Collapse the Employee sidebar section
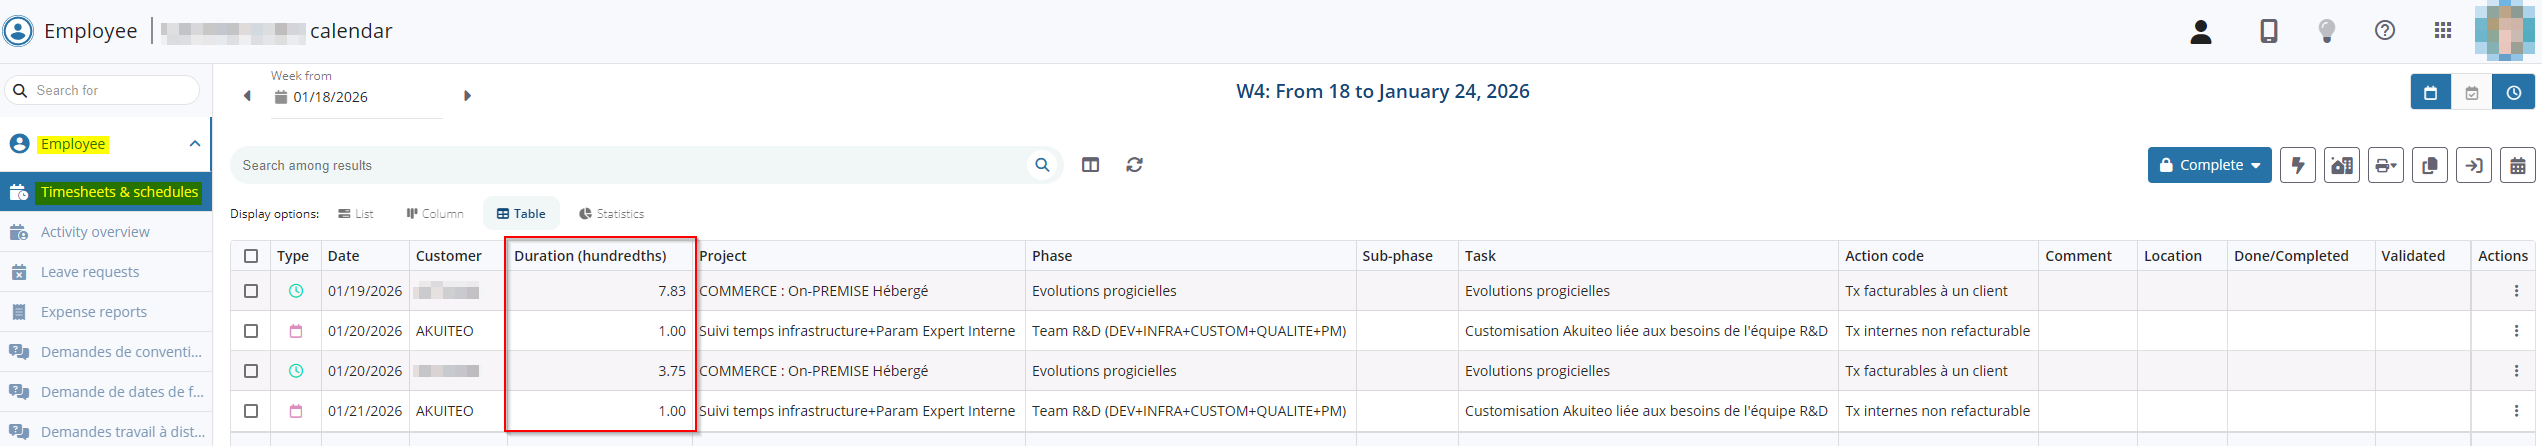Screen dimensions: 2542x446 pyautogui.click(x=195, y=144)
